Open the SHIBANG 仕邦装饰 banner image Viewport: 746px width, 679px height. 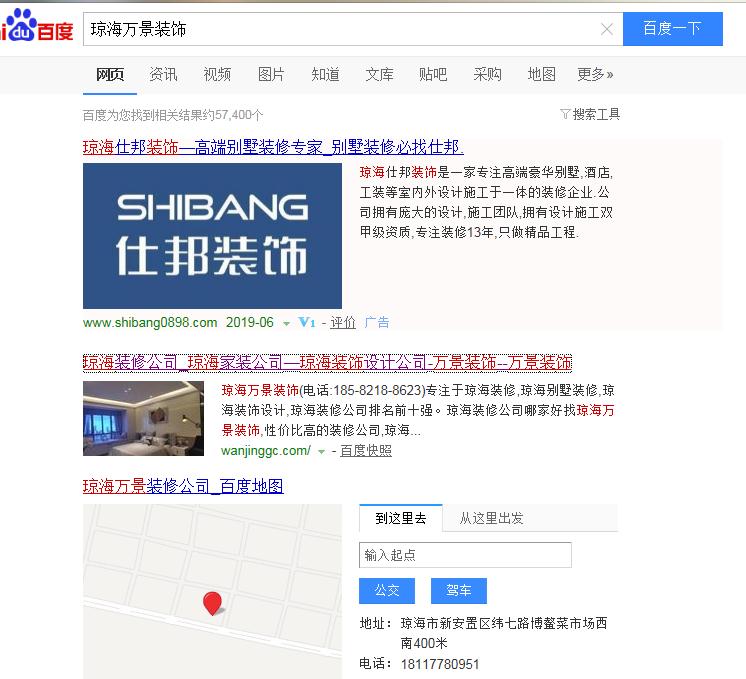click(212, 236)
